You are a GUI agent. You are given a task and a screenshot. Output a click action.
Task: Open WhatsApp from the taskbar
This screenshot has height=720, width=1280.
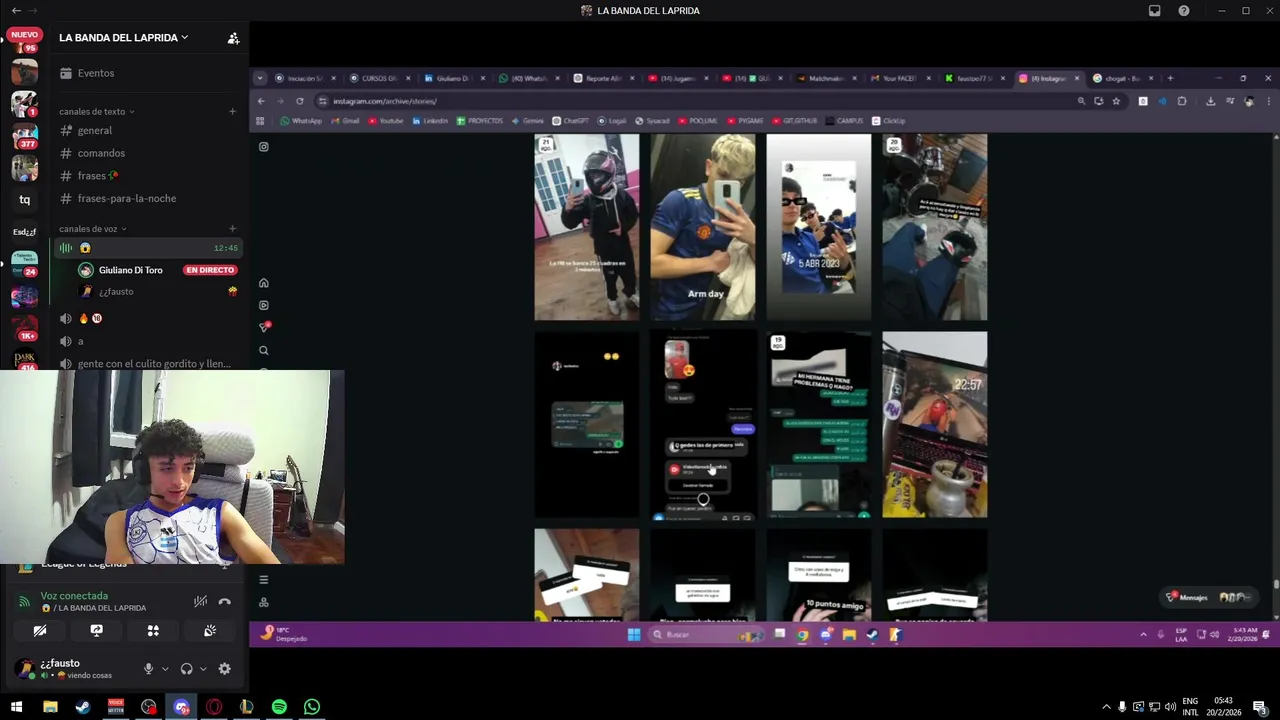point(312,707)
